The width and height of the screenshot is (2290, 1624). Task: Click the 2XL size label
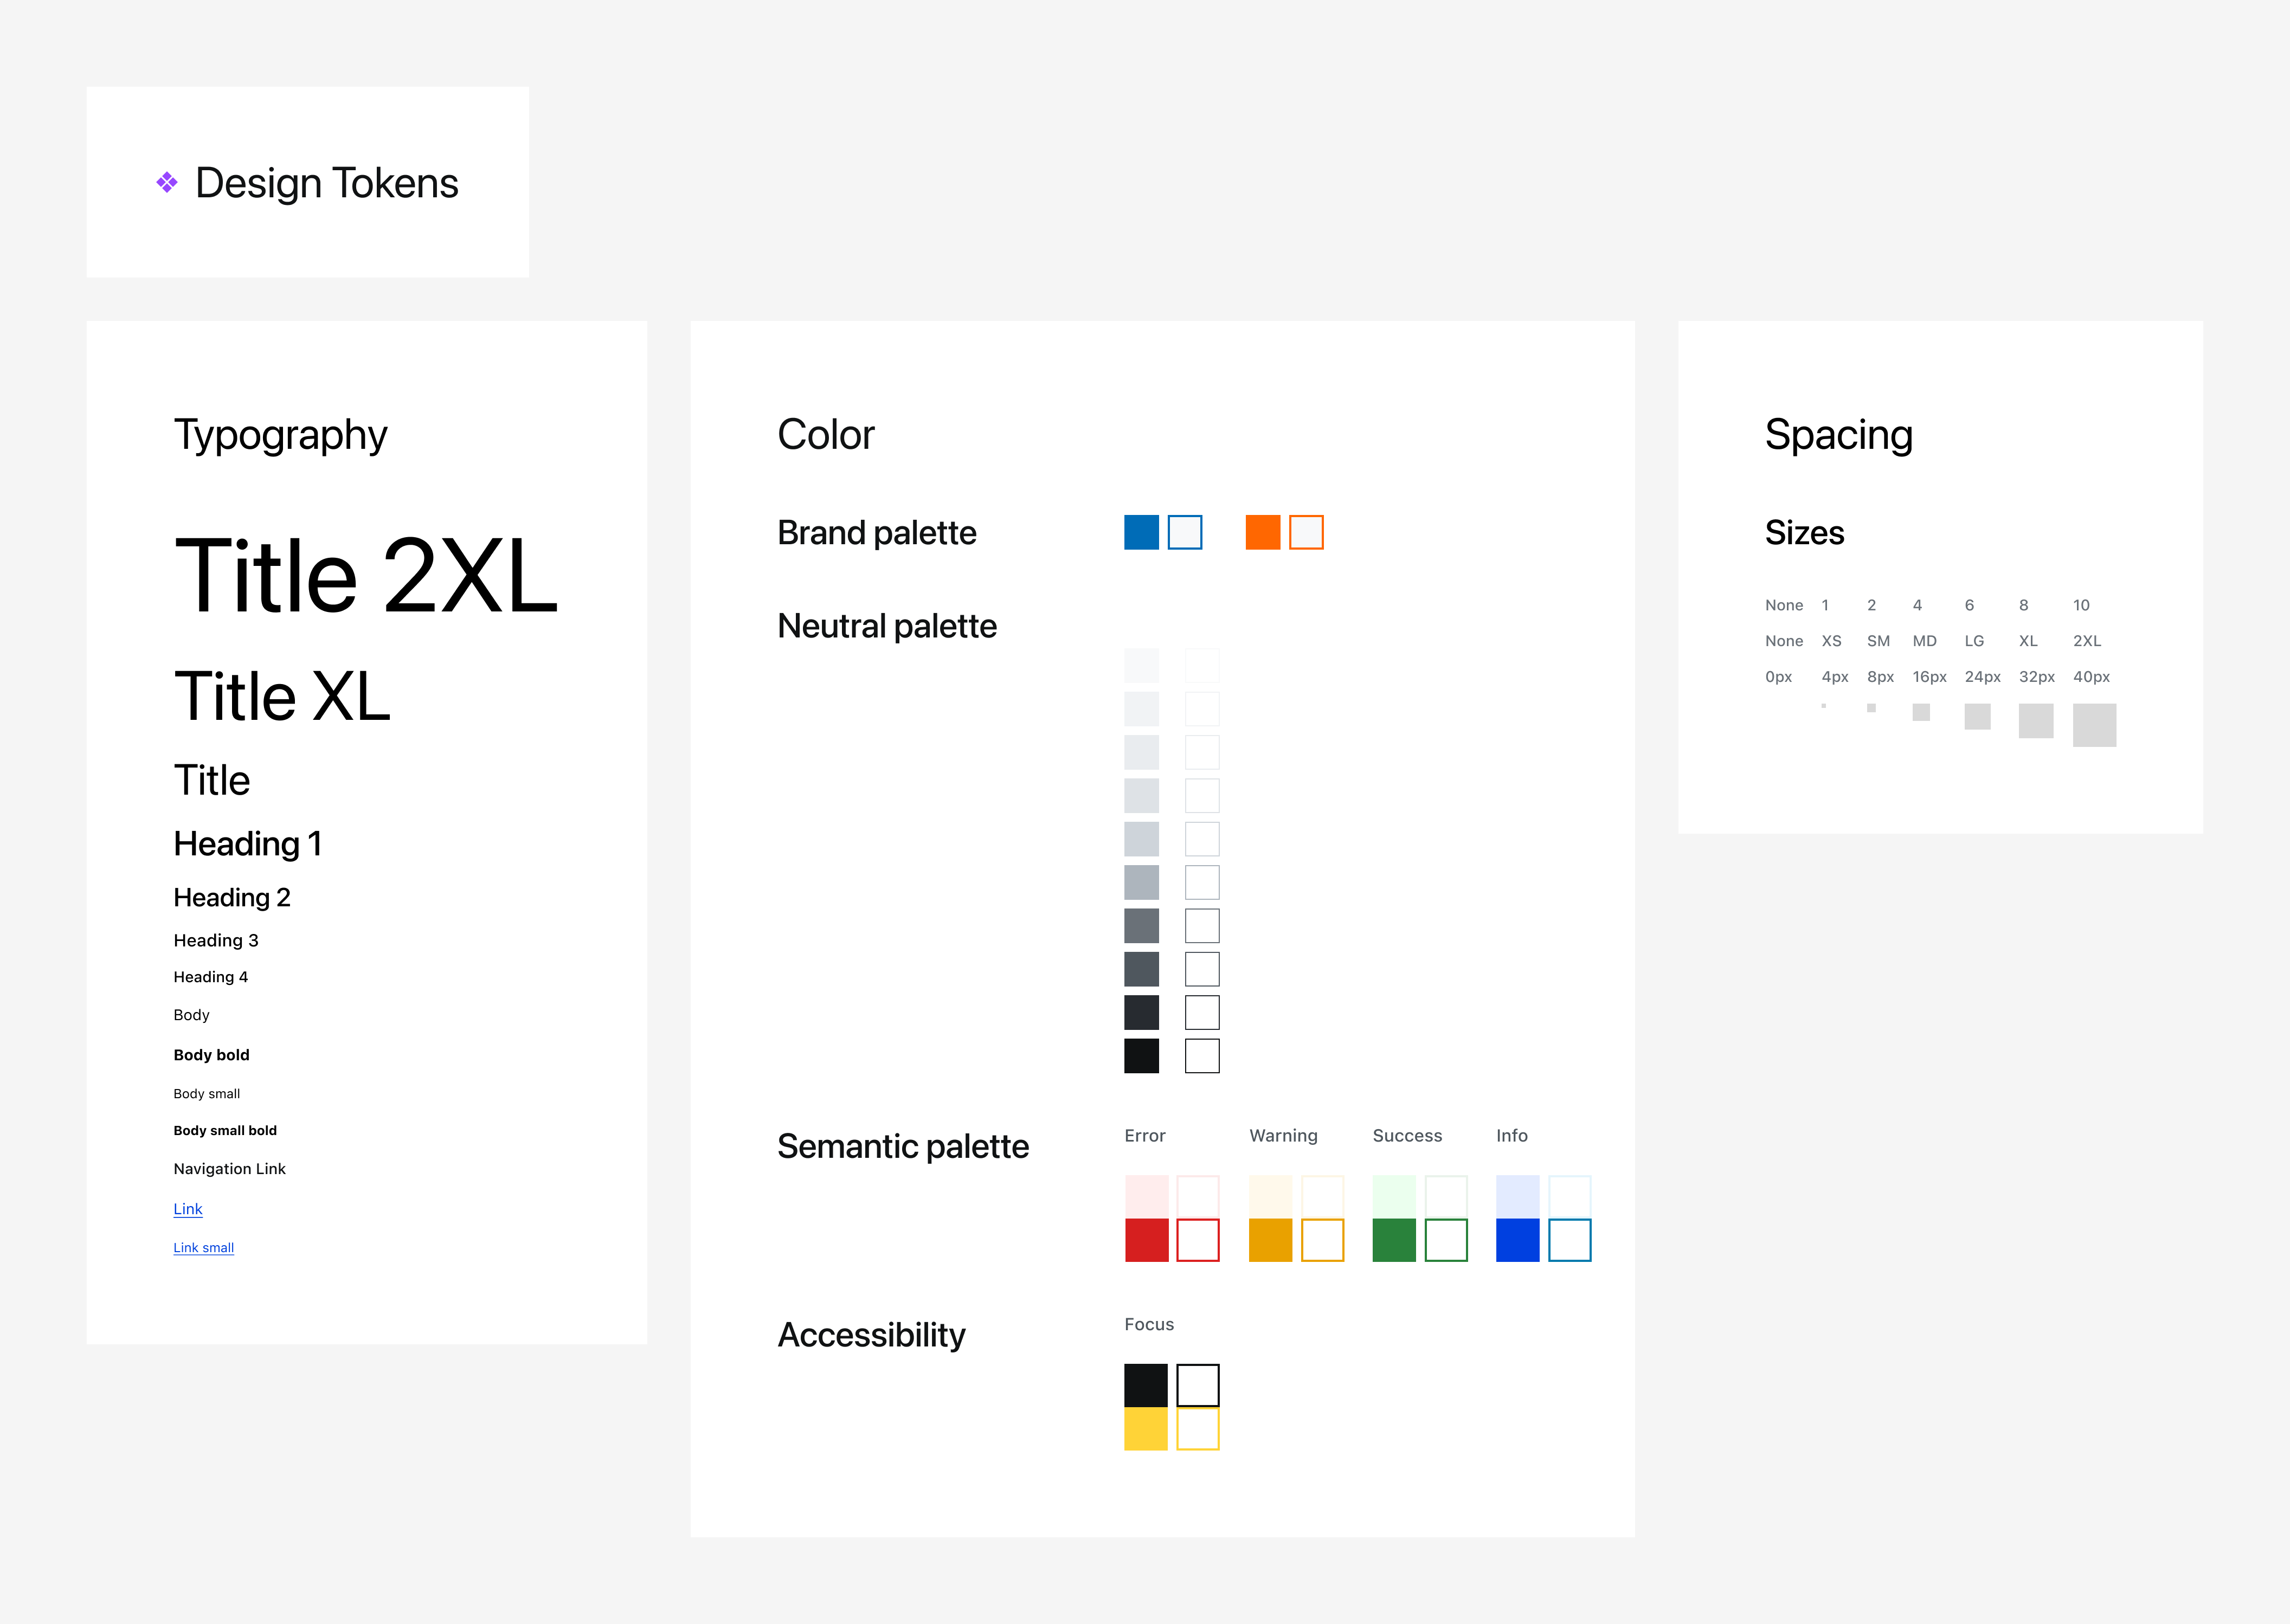pyautogui.click(x=2087, y=641)
